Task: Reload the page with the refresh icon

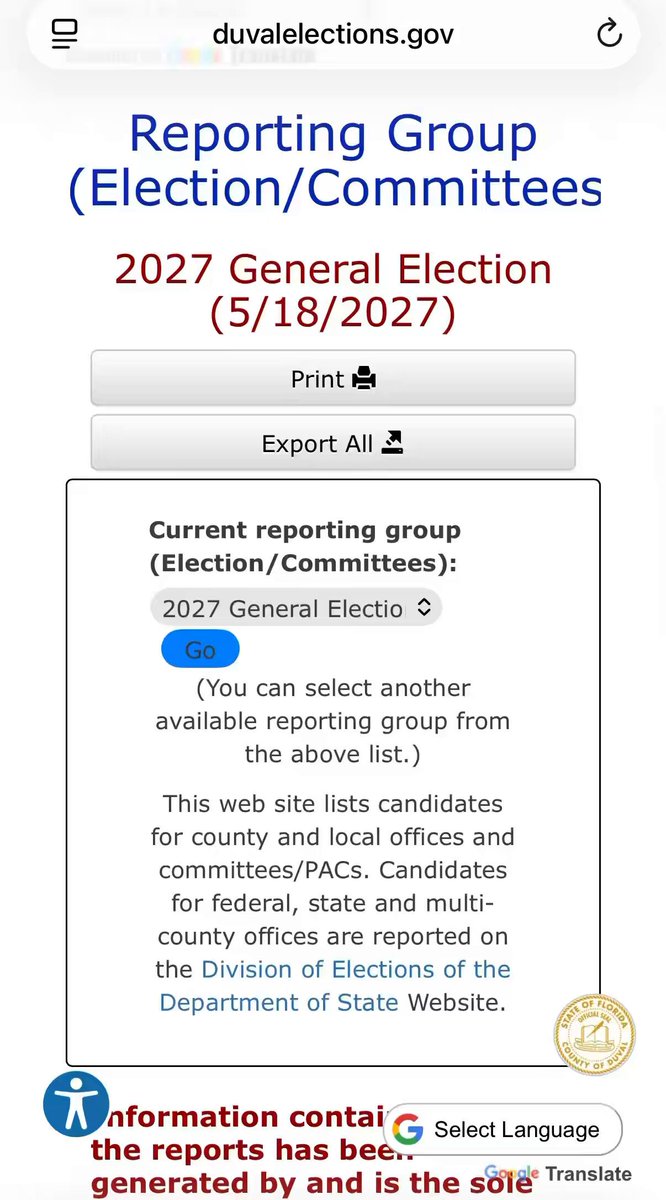Action: (x=609, y=34)
